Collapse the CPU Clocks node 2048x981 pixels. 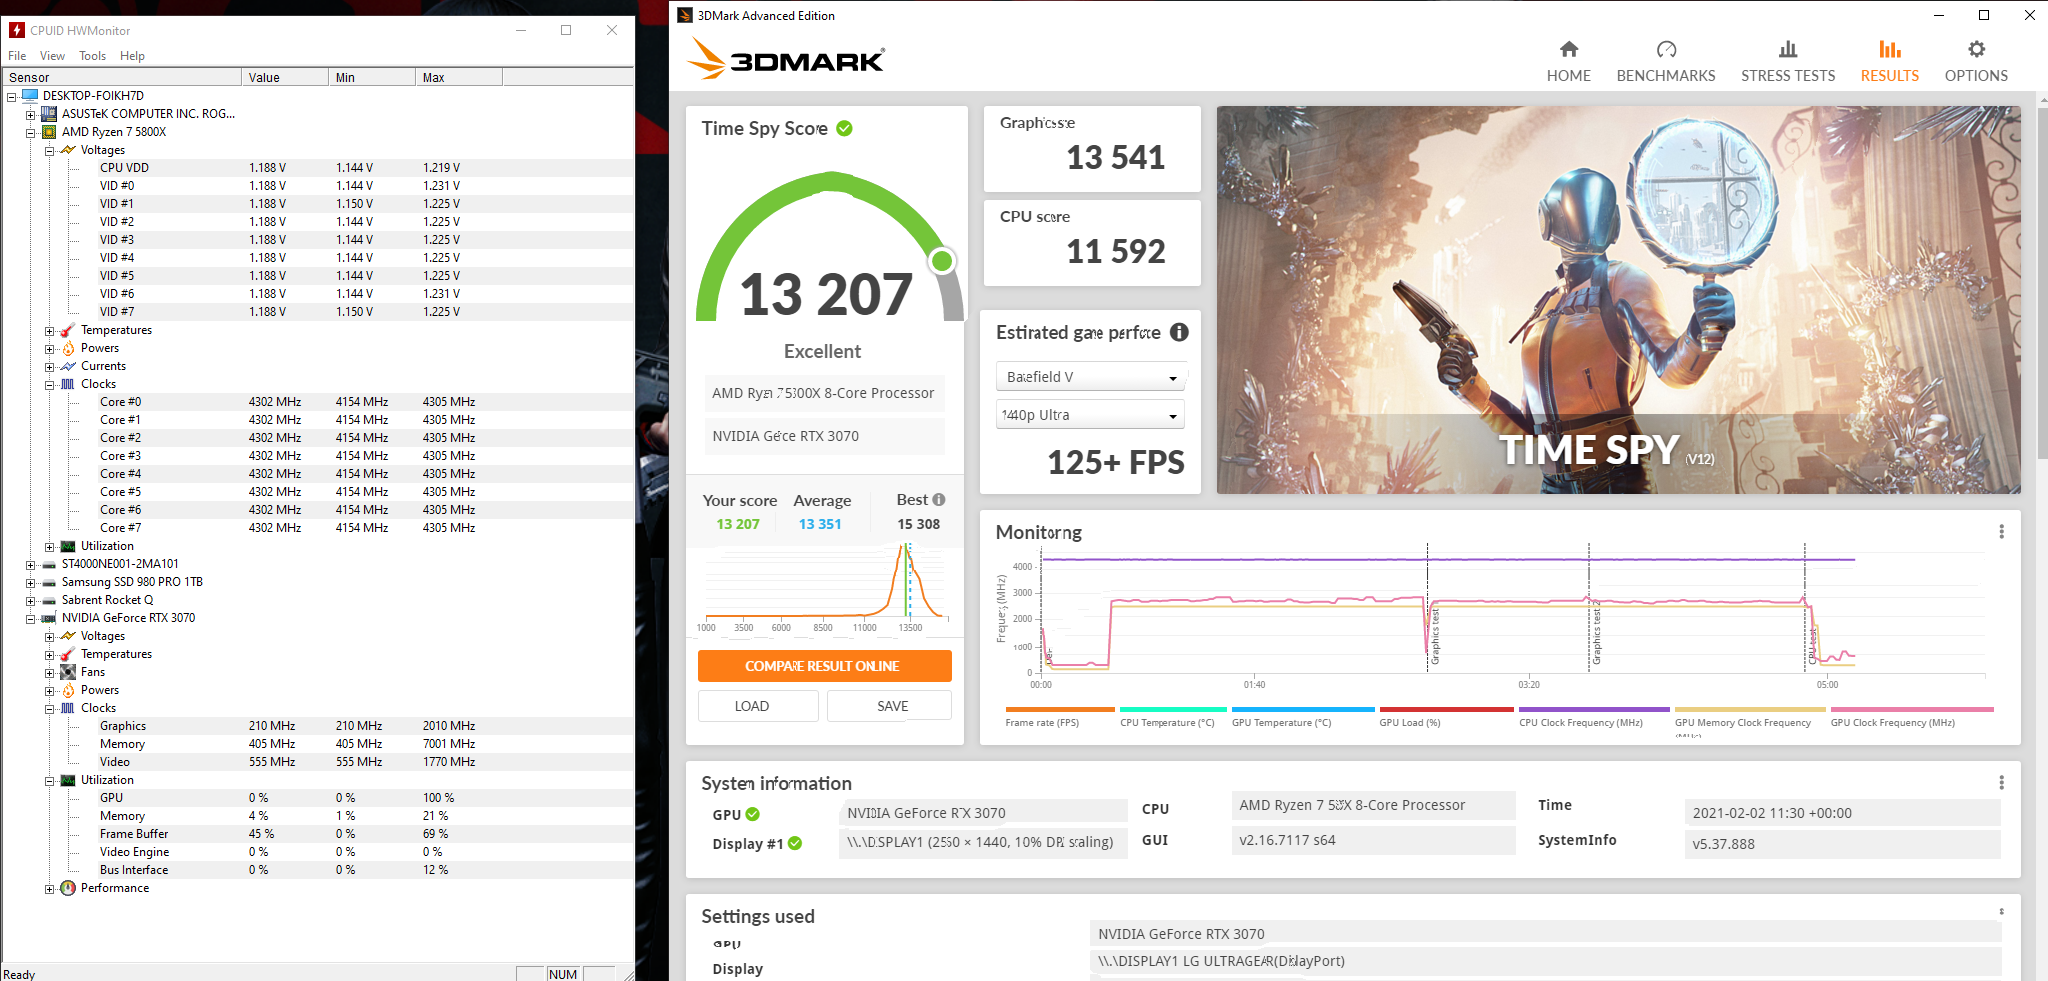(x=49, y=385)
